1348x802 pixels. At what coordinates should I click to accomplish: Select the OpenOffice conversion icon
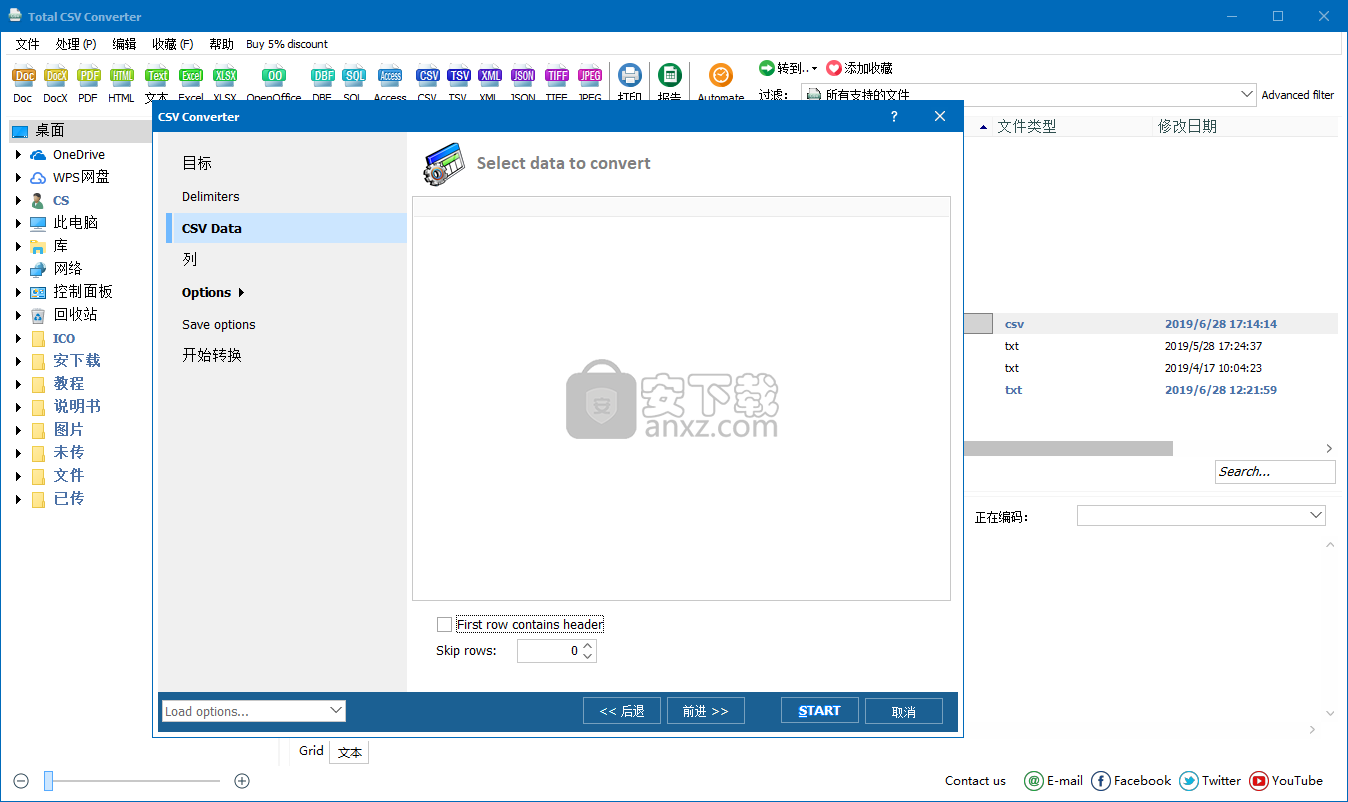click(274, 76)
